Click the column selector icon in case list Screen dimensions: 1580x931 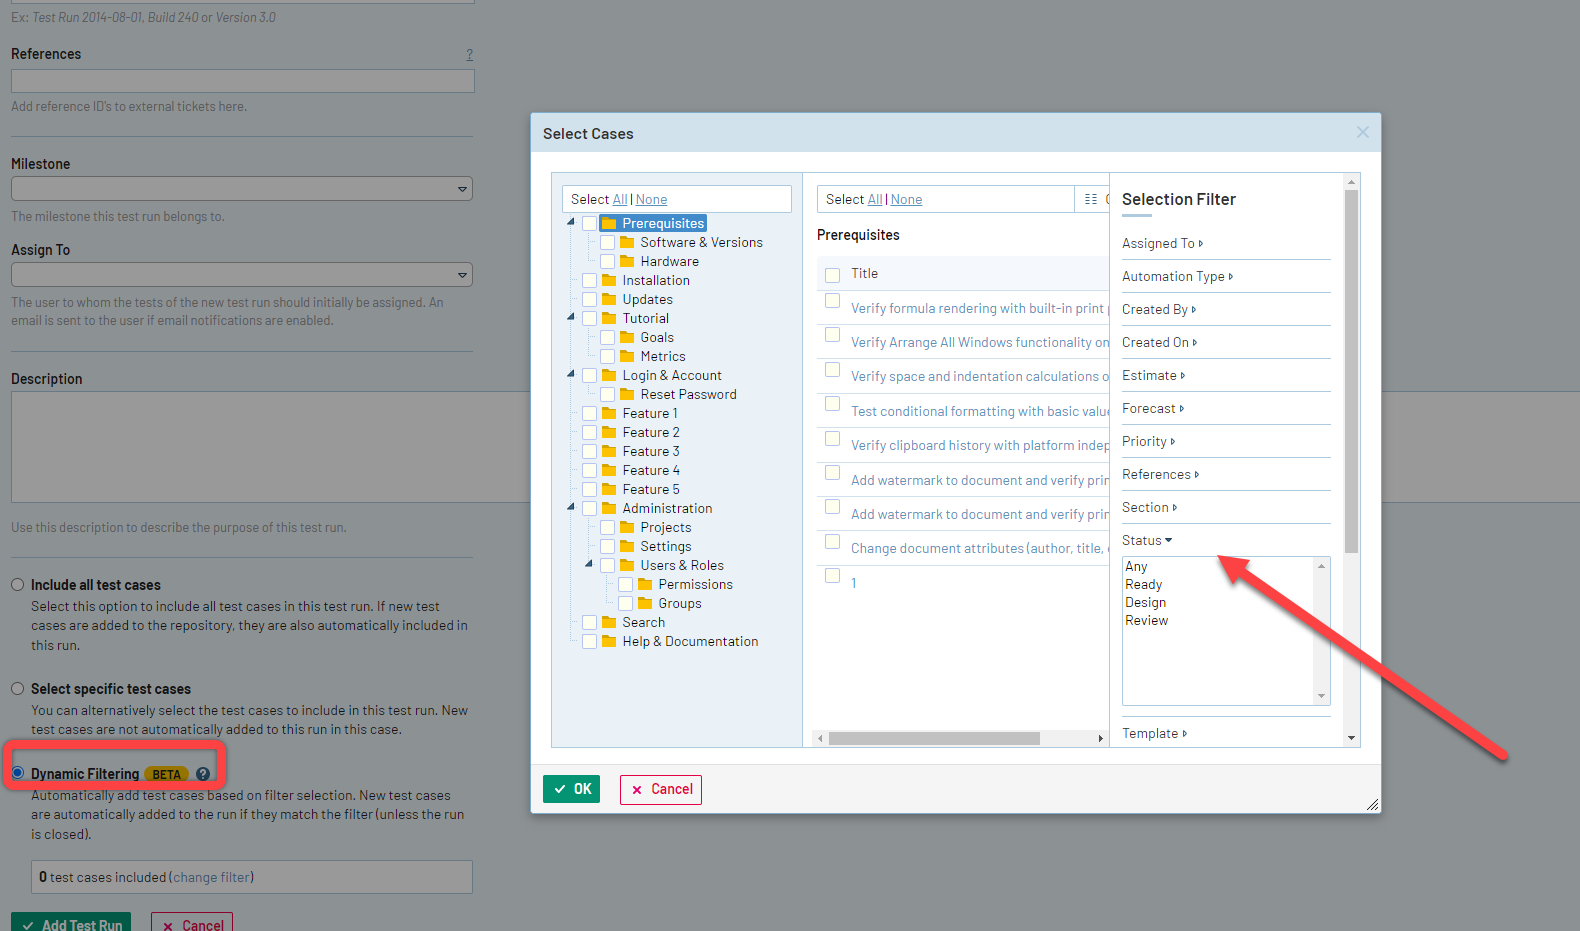tap(1090, 199)
